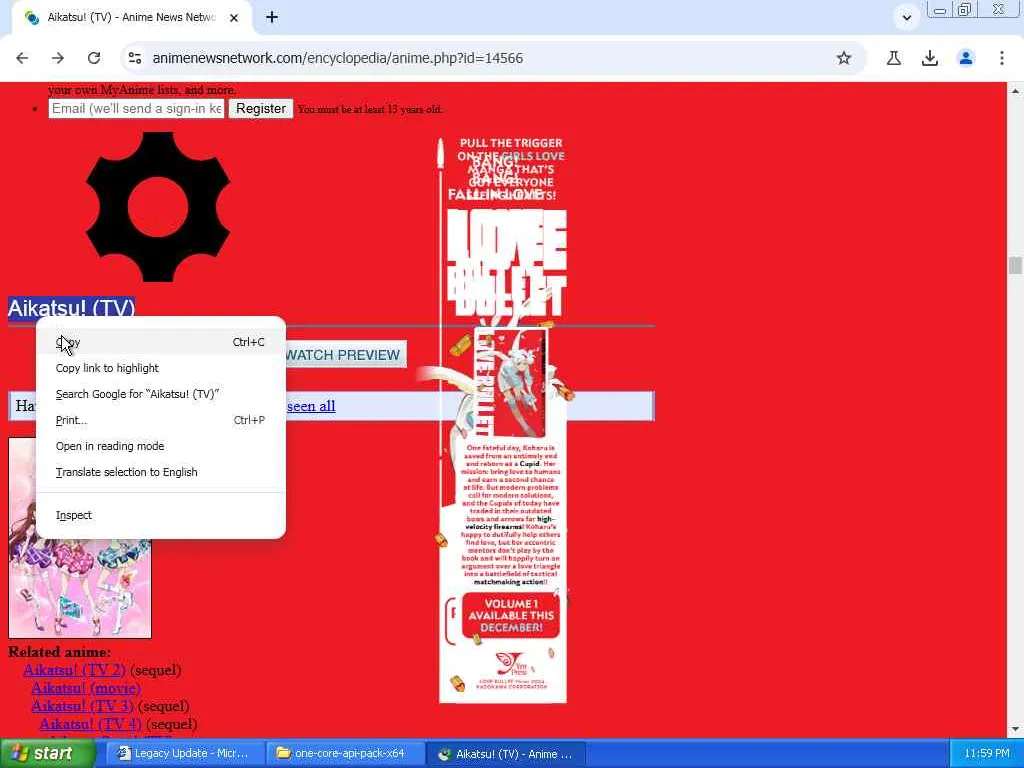Viewport: 1024px width, 768px height.
Task: Go back to the previous page
Action: [x=22, y=58]
